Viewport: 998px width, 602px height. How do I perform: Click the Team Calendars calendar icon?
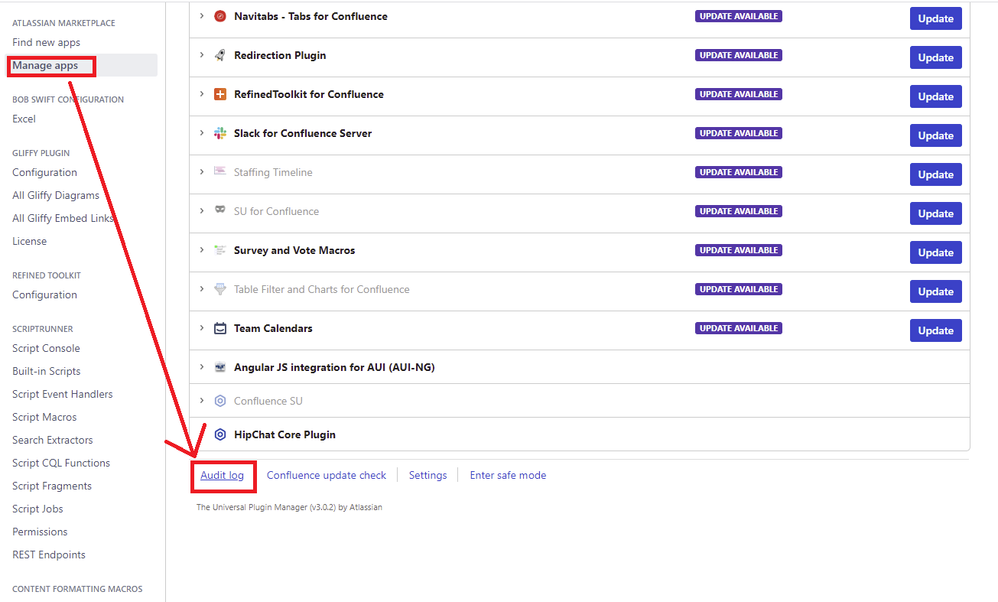tap(220, 328)
